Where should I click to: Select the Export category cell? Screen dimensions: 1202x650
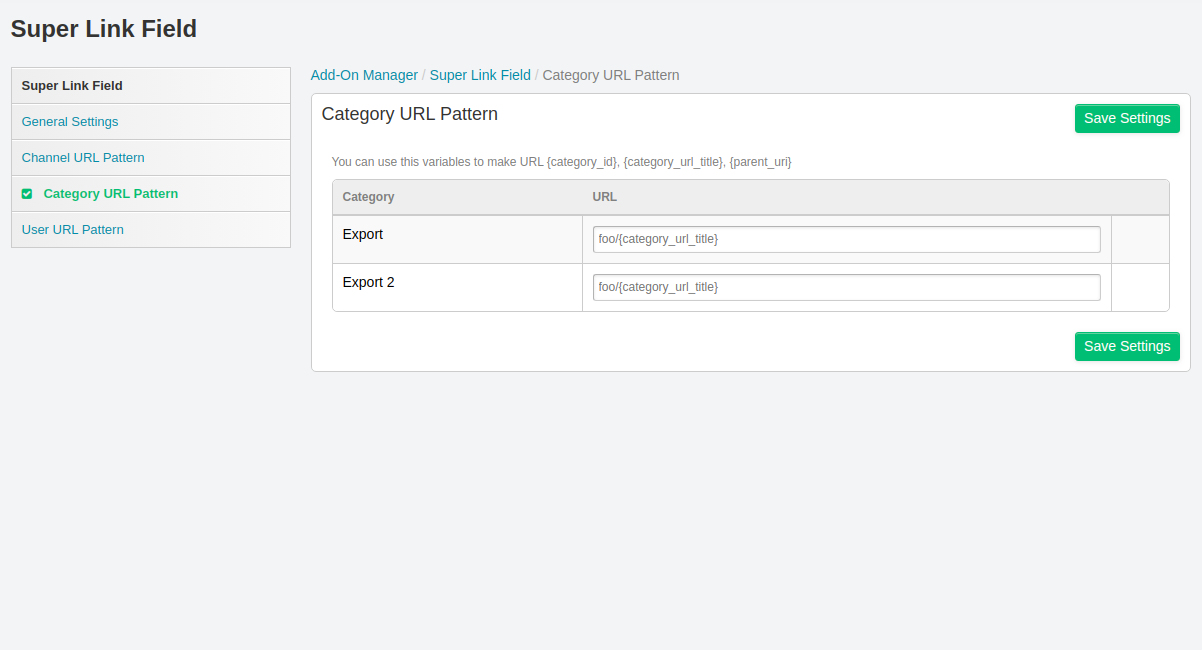tap(458, 240)
